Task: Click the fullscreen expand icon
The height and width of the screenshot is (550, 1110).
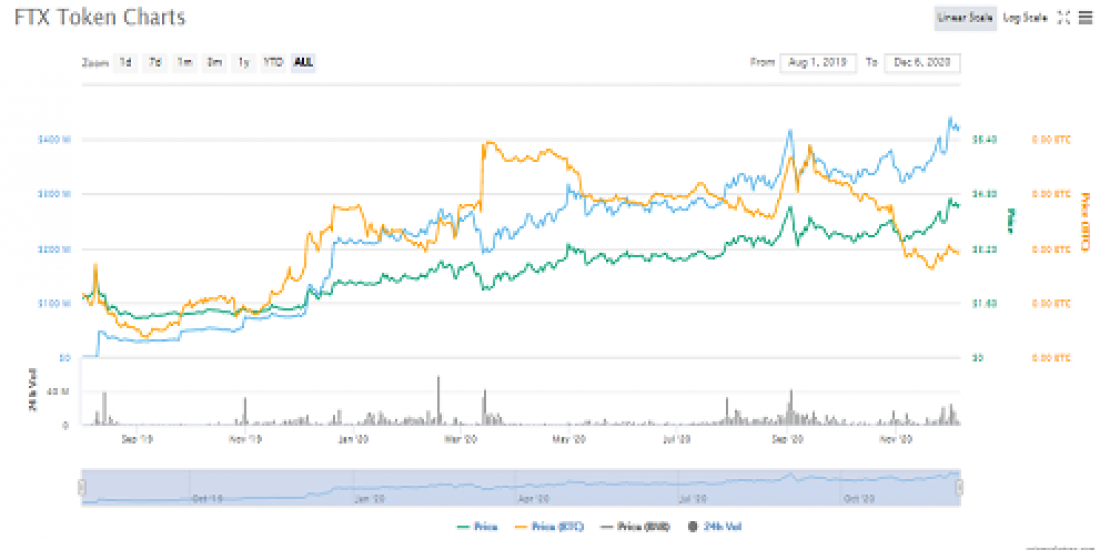Action: coord(1064,18)
